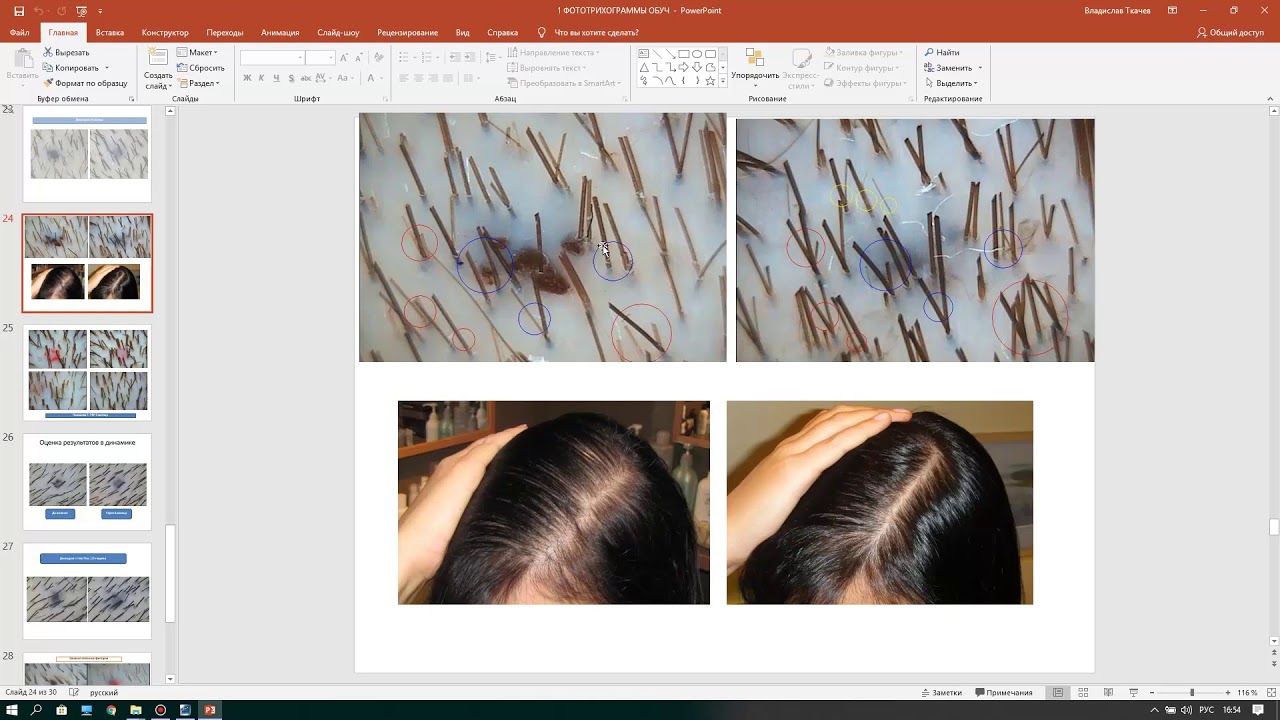
Task: Select the oval shape in the shapes gallery
Action: pos(697,54)
